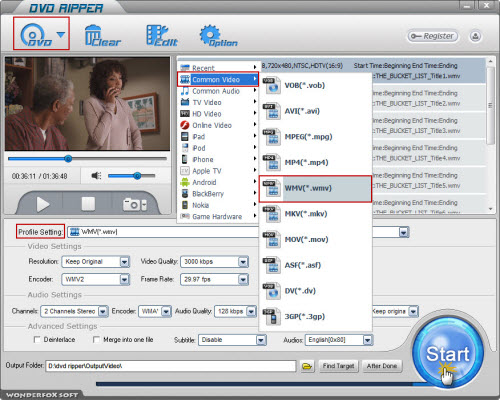This screenshot has height=400, width=500.
Task: Select the WMV(*.wmv) format icon
Action: [272, 188]
